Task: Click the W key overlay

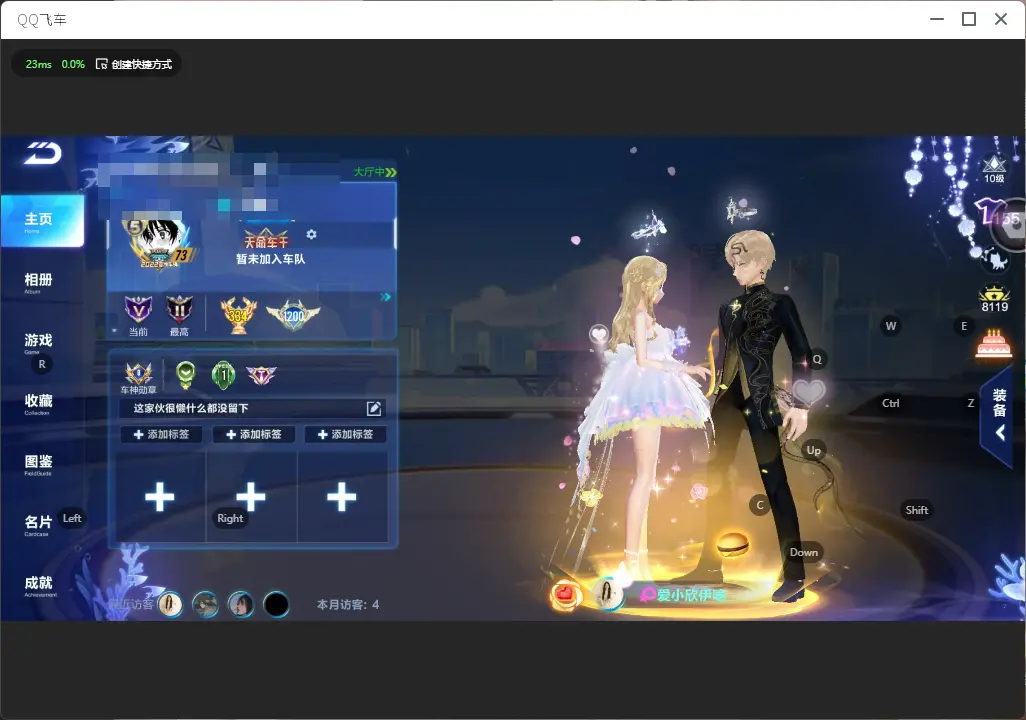Action: pos(891,326)
